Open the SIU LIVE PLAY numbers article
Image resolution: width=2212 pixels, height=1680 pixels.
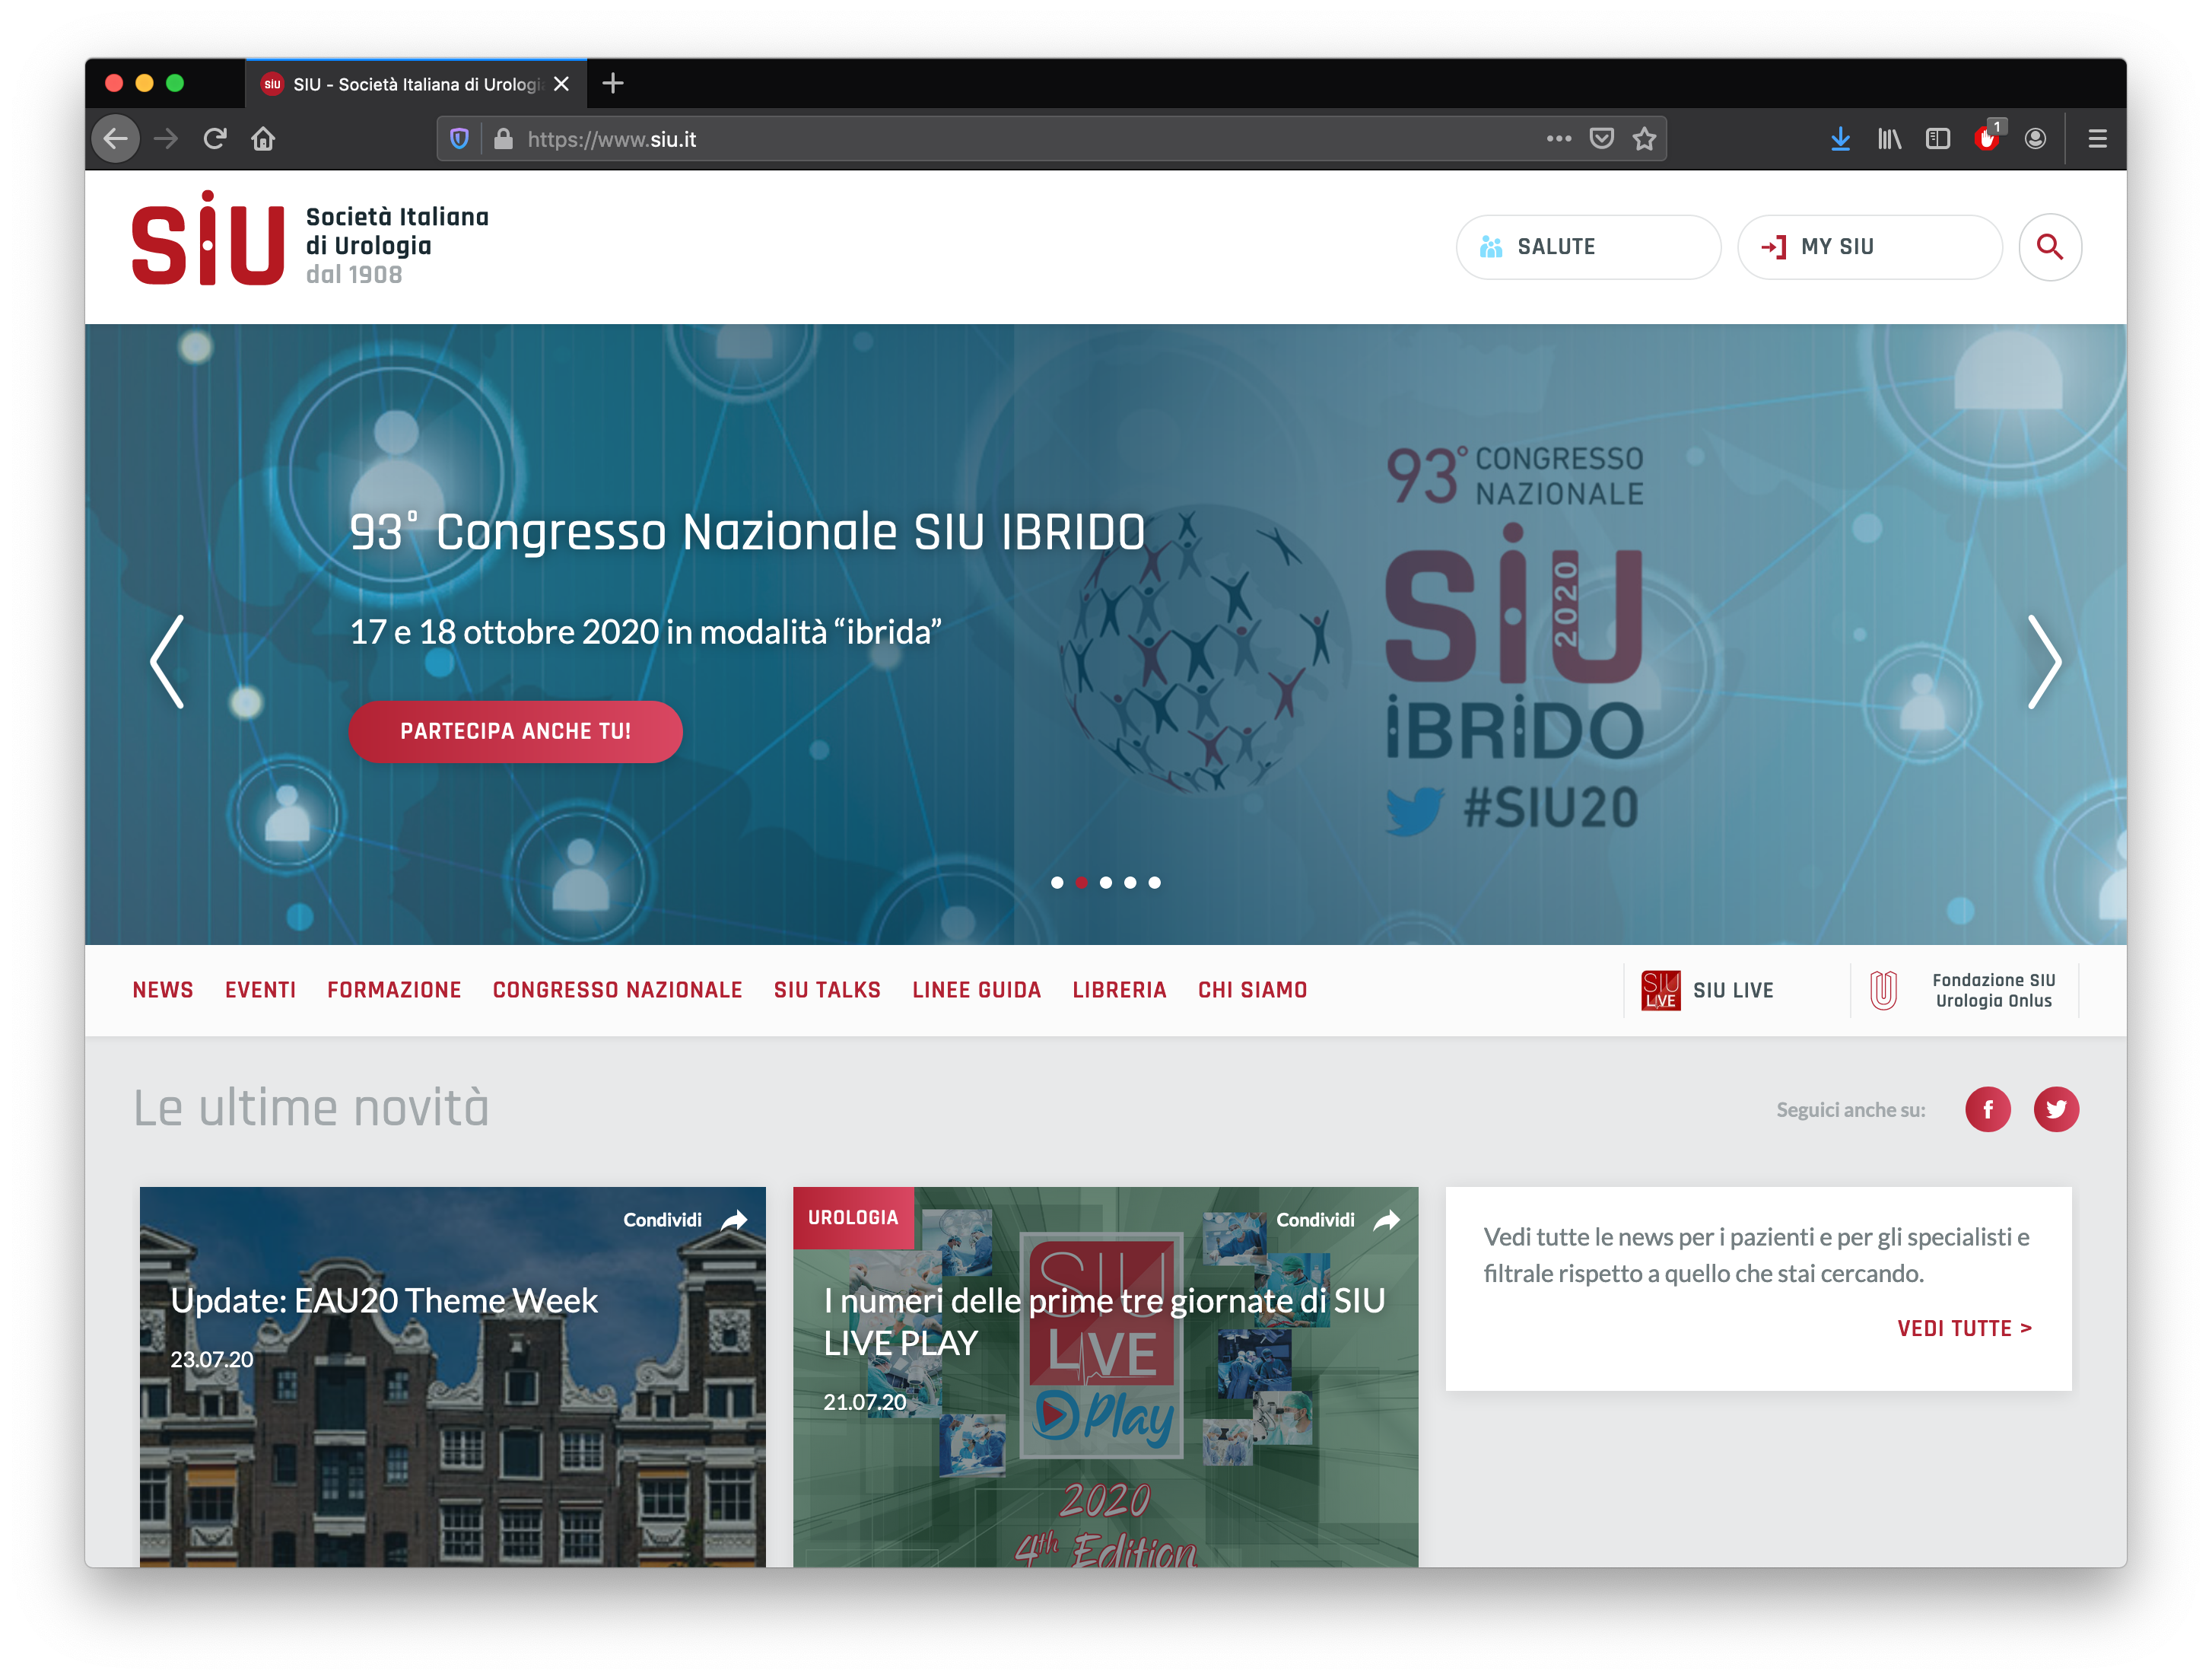pos(1104,1321)
